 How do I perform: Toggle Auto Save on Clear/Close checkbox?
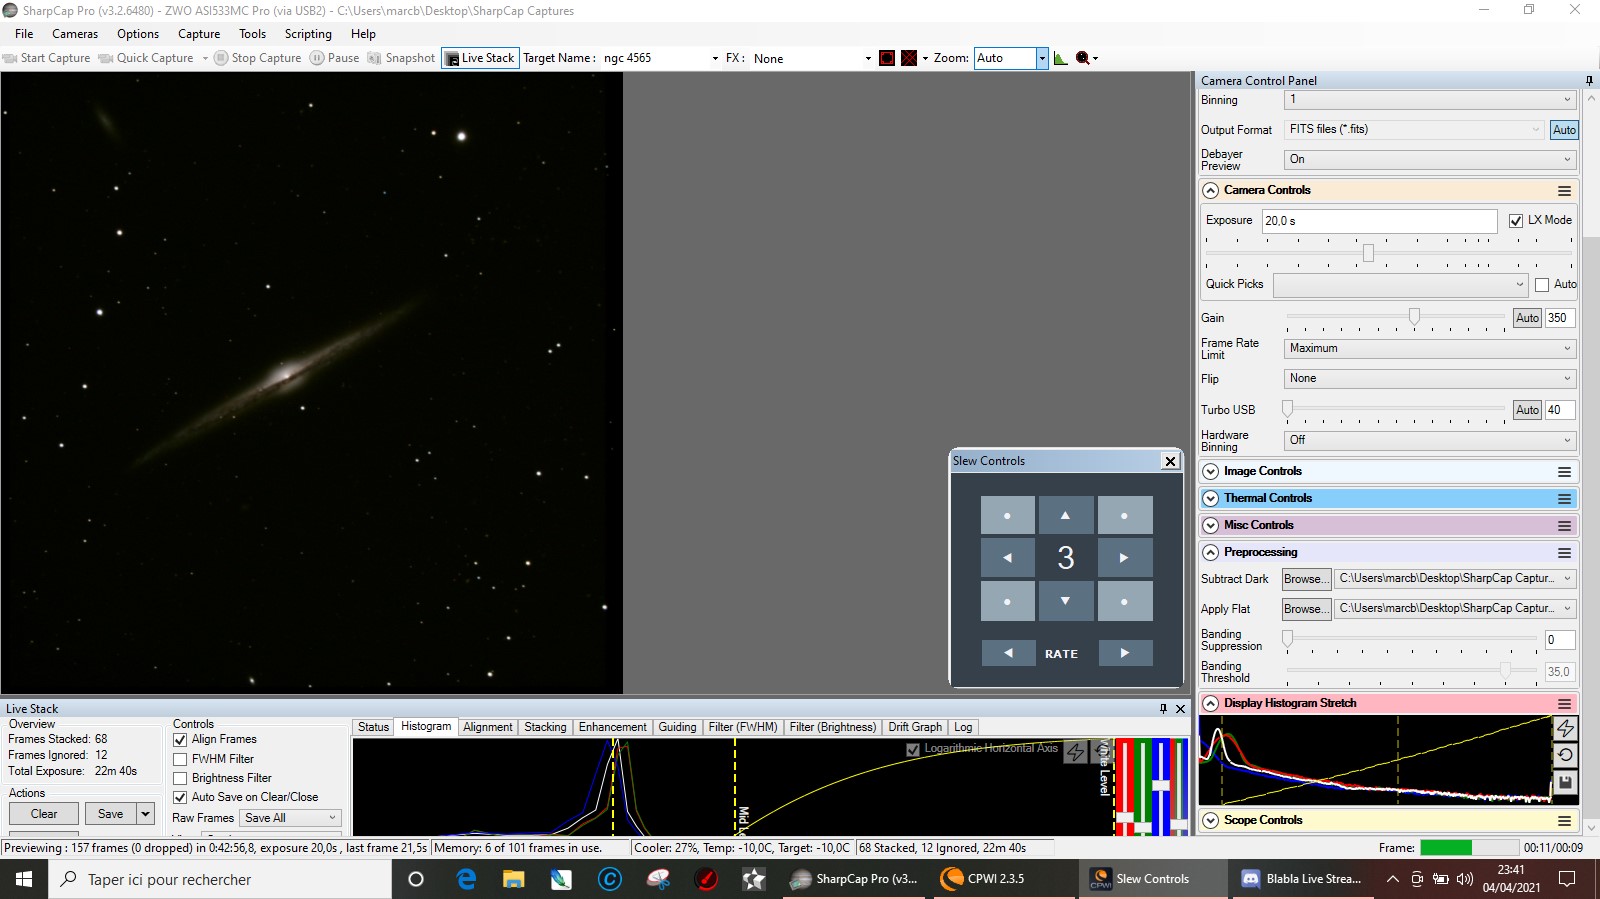click(x=180, y=797)
